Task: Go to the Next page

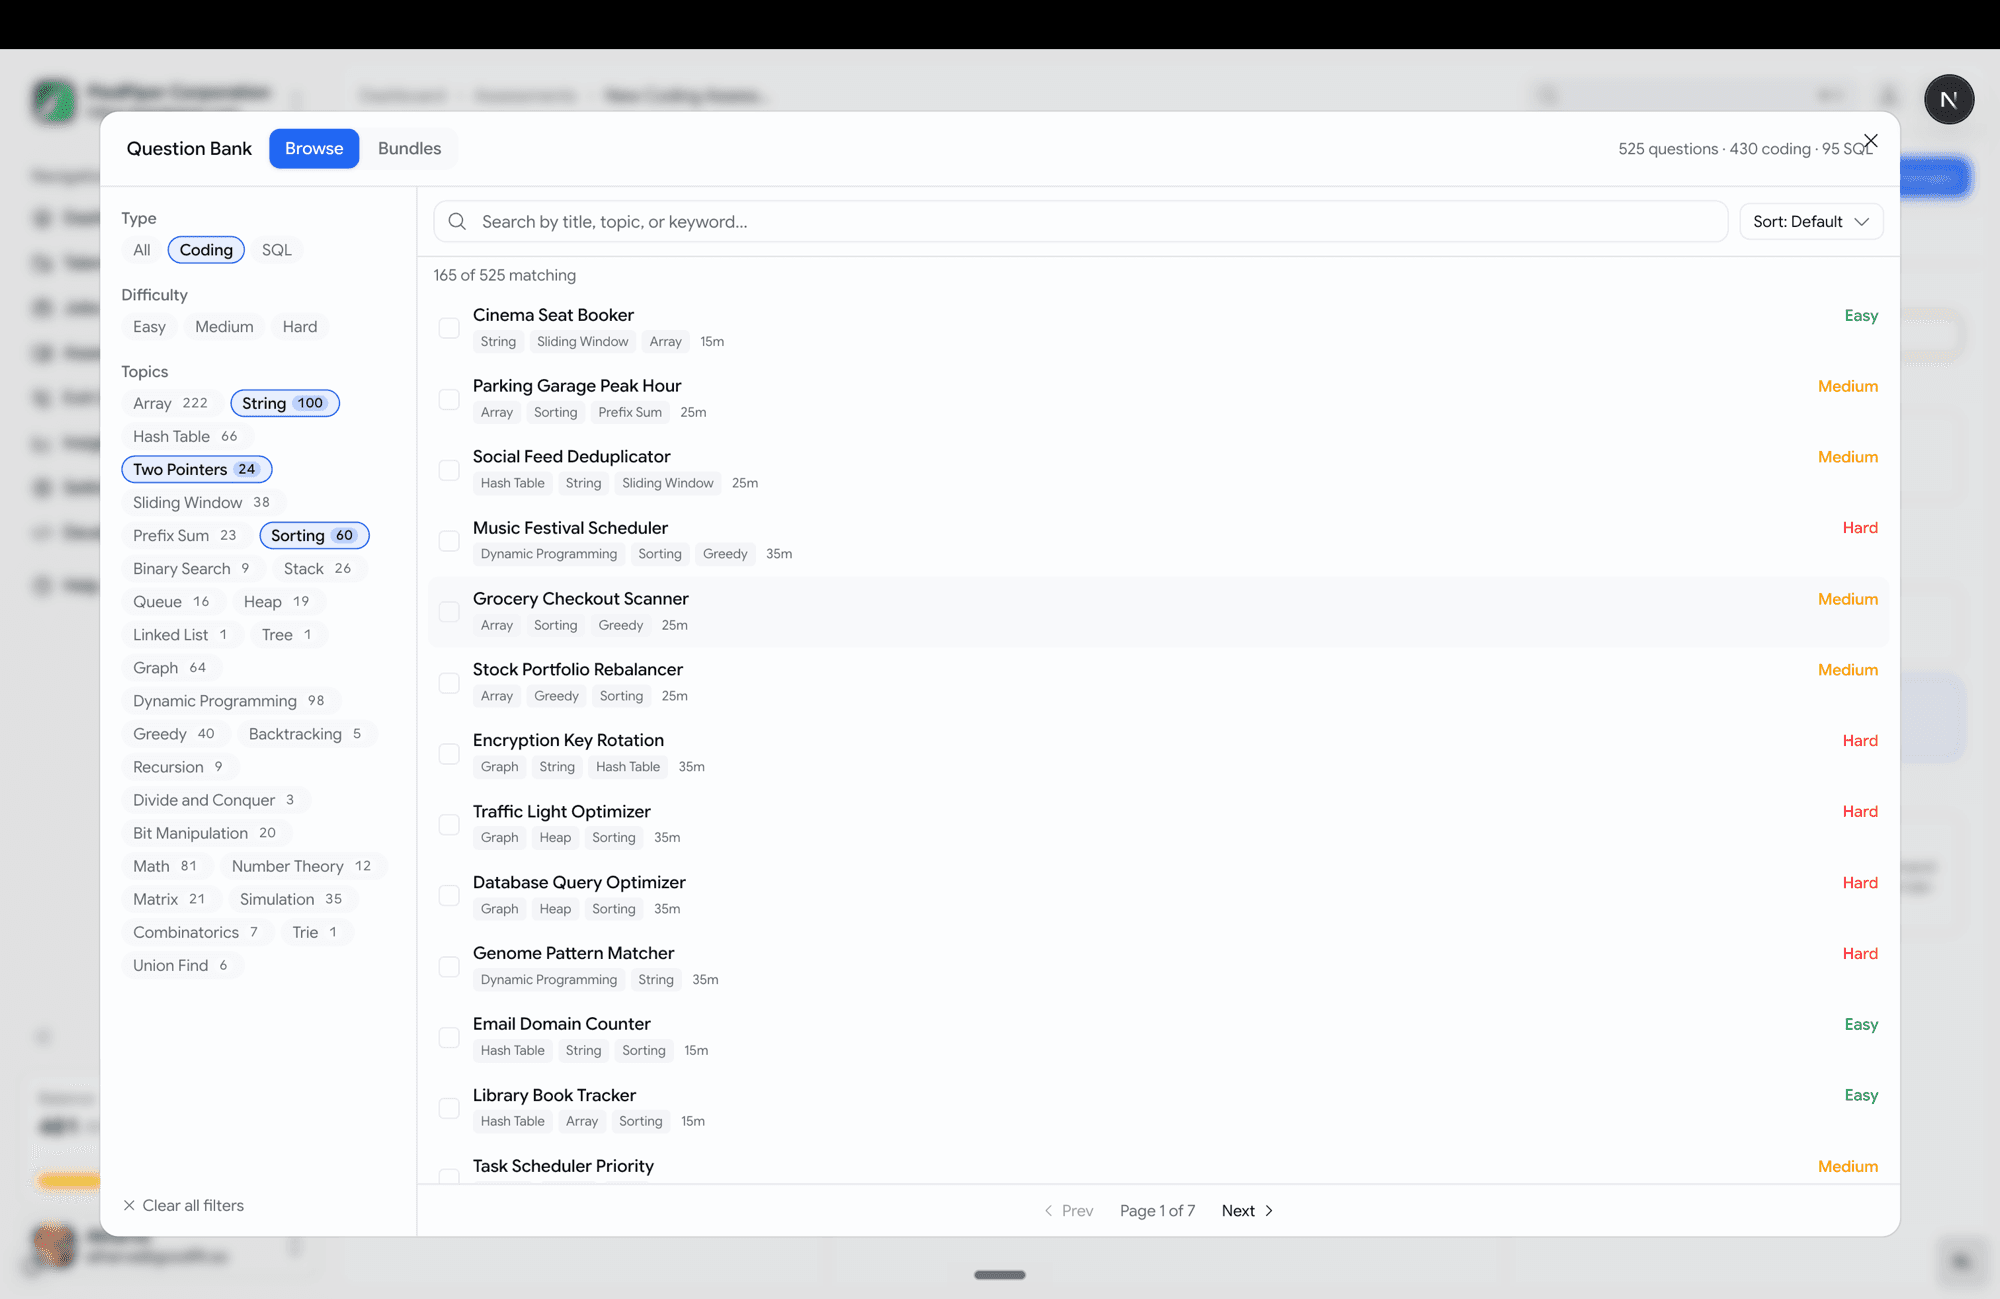Action: pyautogui.click(x=1247, y=1210)
